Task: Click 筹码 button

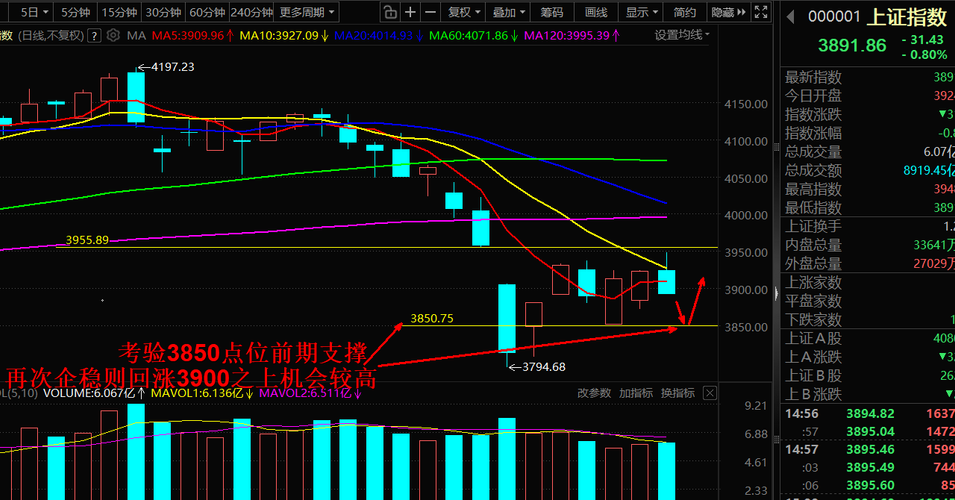Action: click(552, 12)
